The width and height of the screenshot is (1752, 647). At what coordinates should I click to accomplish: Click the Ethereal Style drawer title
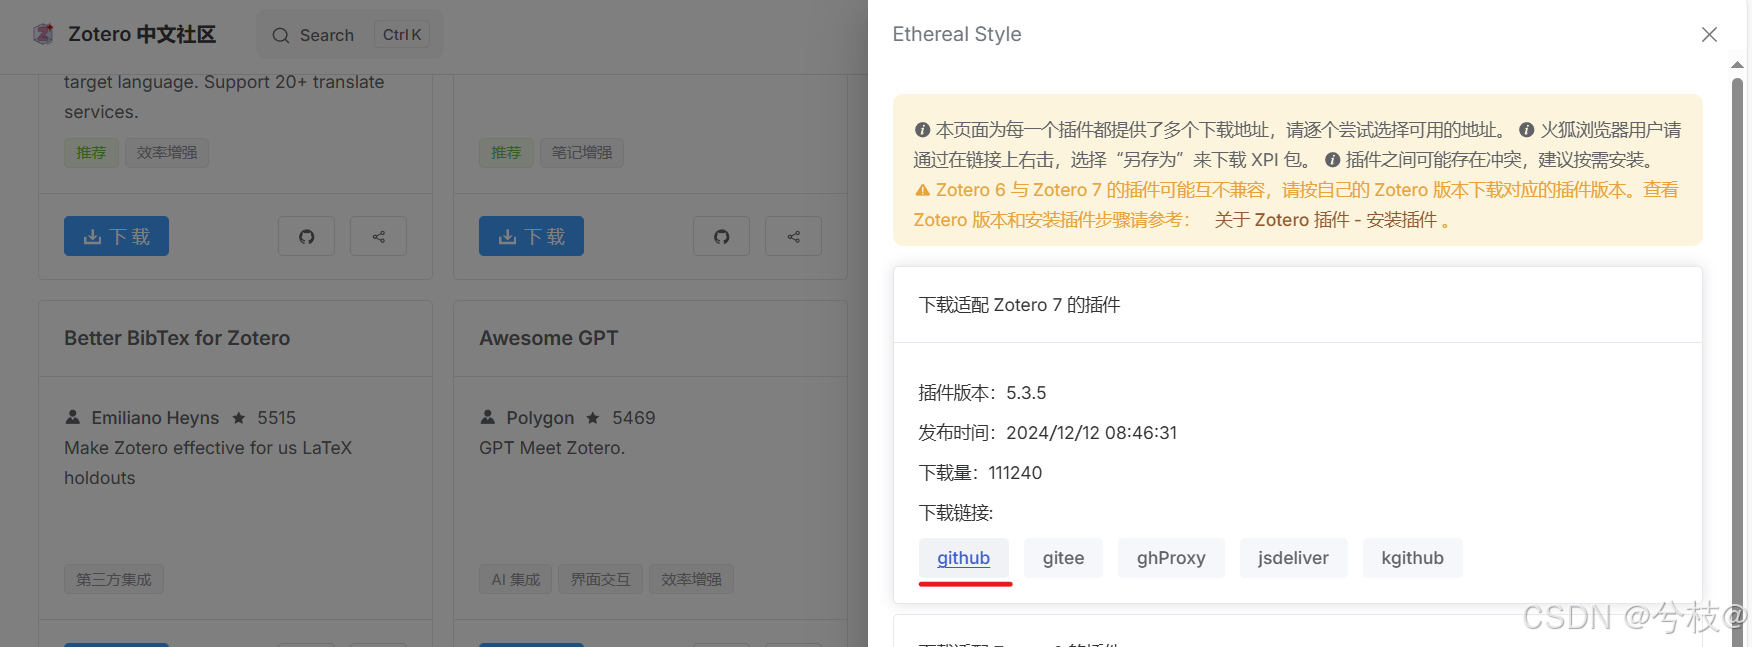click(x=957, y=34)
